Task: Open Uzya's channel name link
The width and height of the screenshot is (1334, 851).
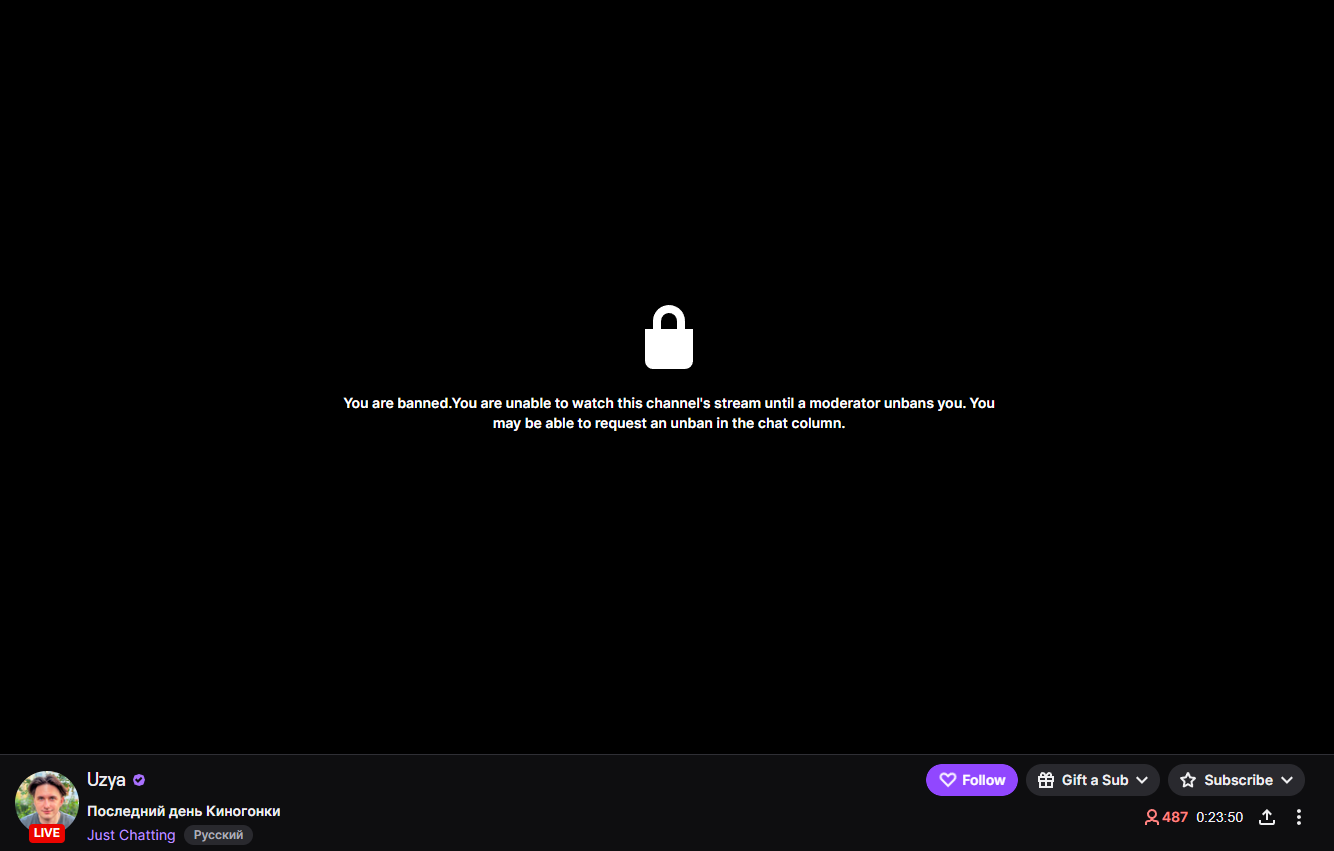Action: click(x=106, y=780)
